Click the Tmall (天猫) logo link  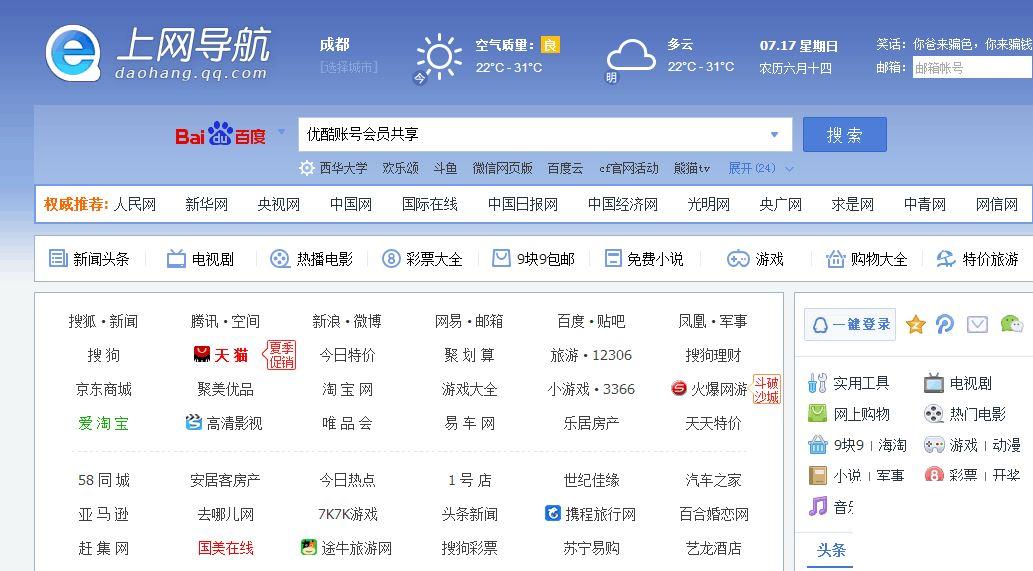(221, 355)
